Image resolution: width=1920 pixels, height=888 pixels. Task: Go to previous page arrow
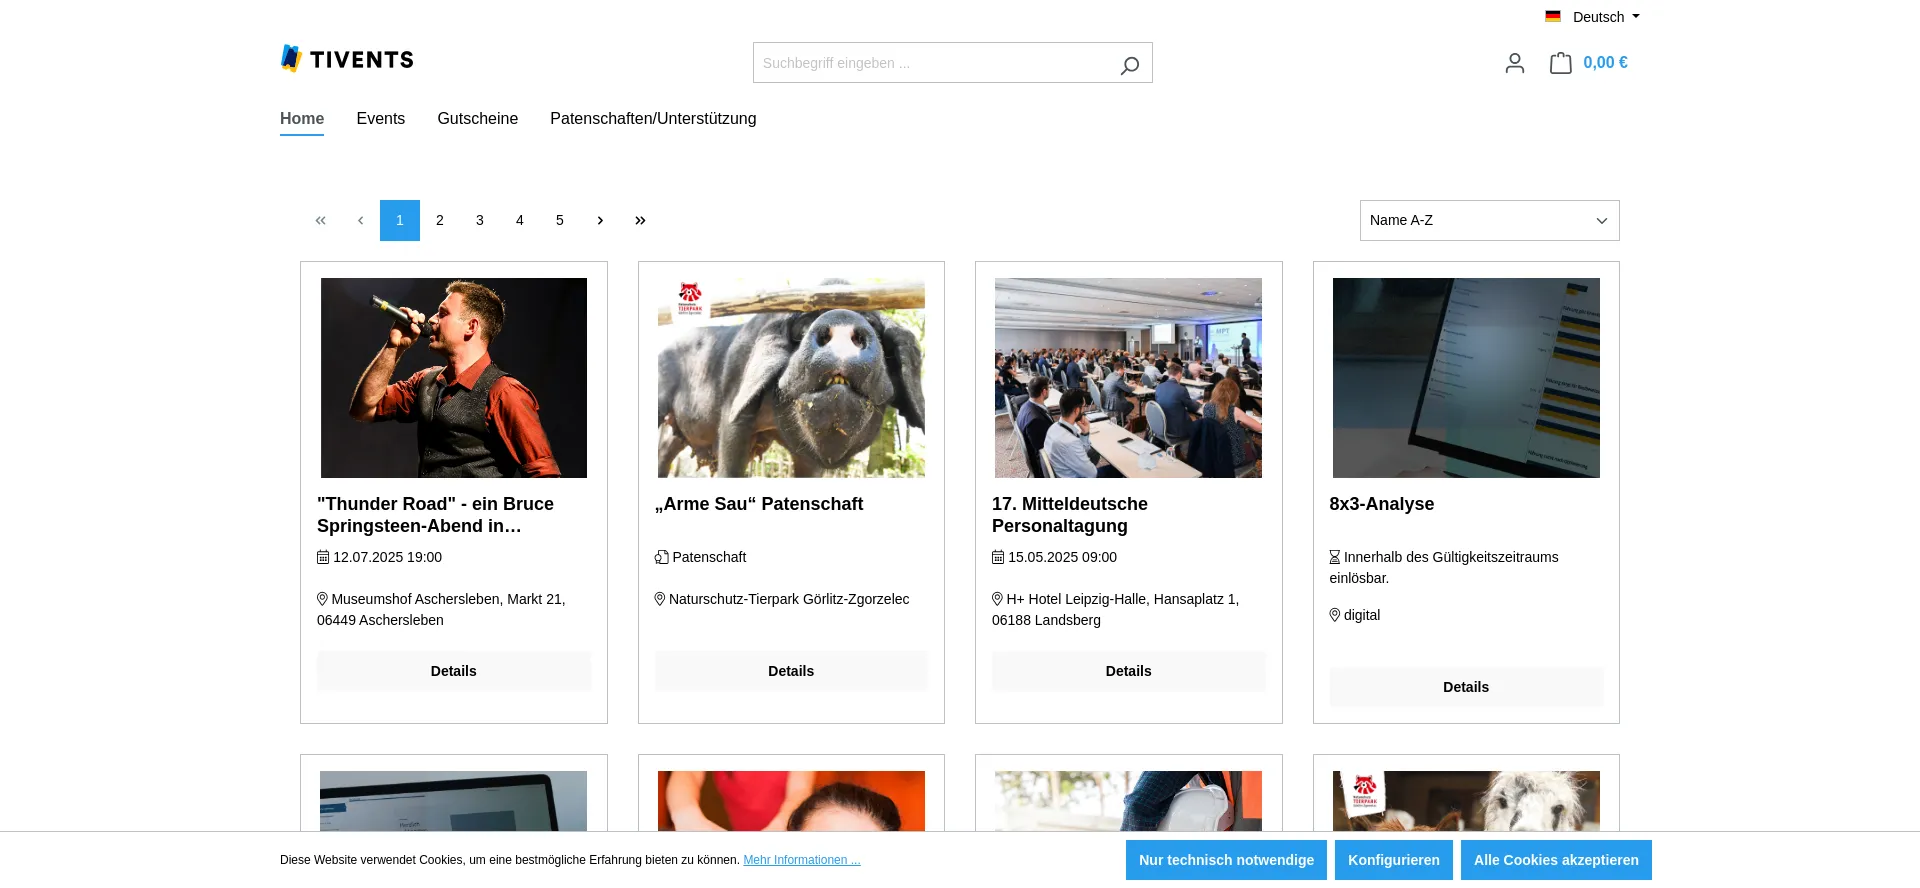[360, 220]
